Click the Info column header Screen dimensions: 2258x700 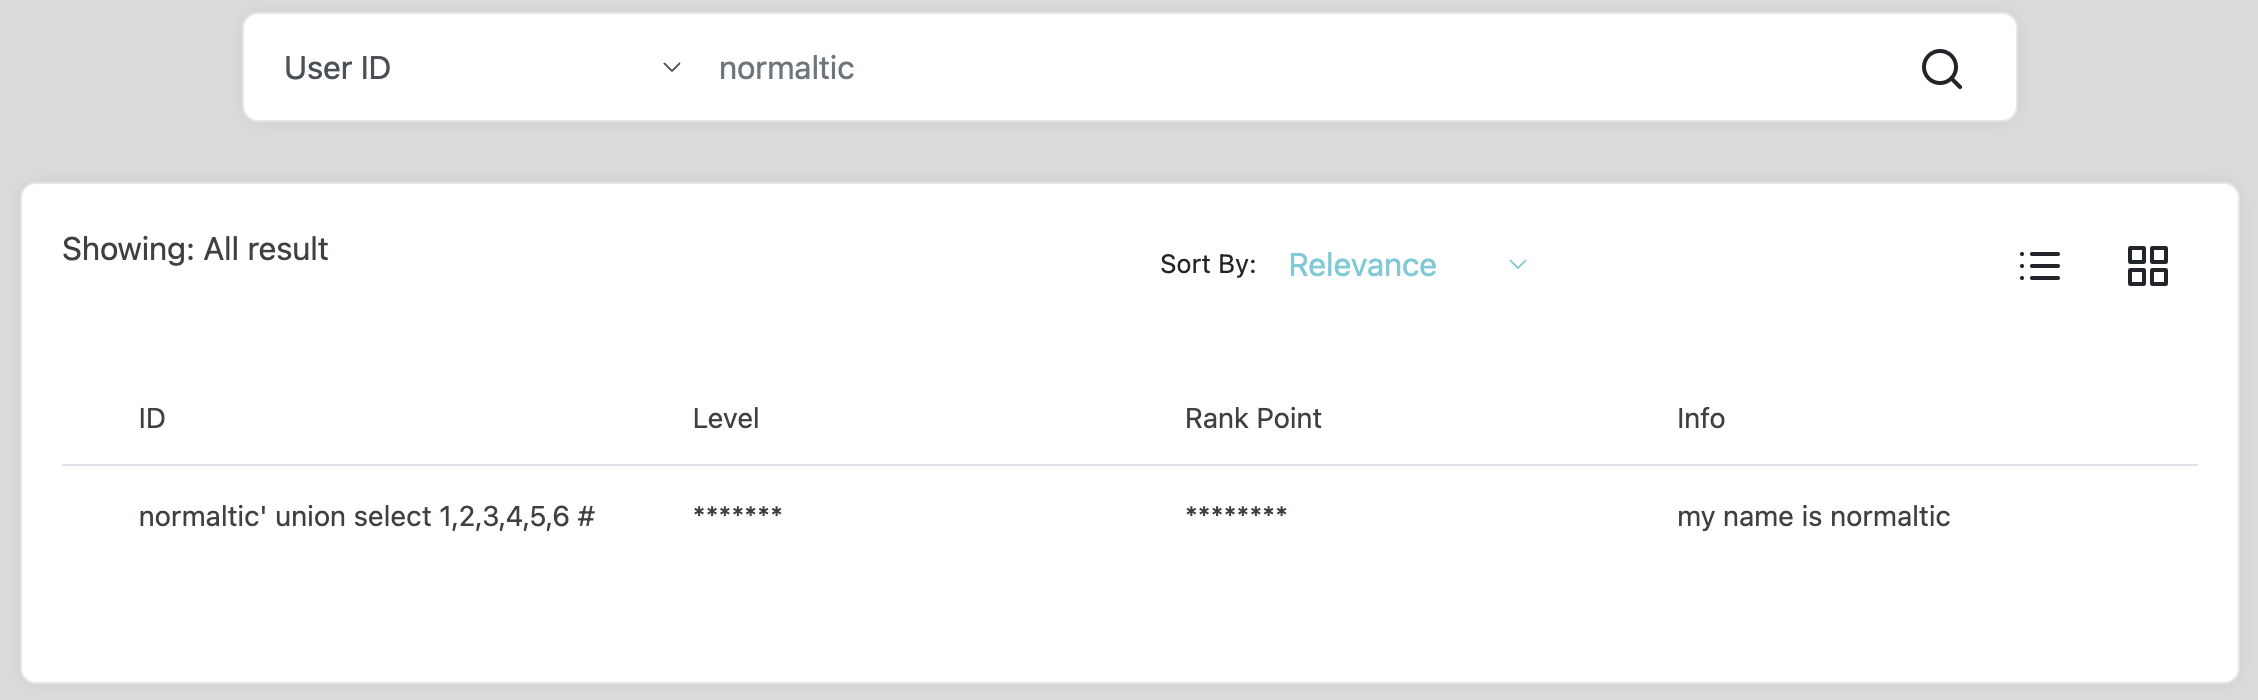click(x=1700, y=418)
